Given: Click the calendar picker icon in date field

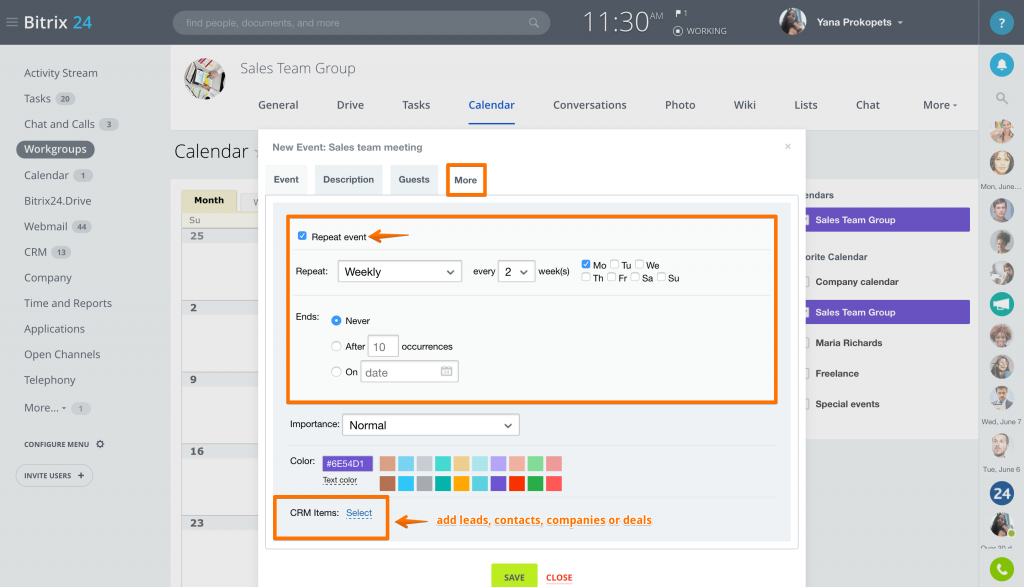Looking at the screenshot, I should pos(446,372).
